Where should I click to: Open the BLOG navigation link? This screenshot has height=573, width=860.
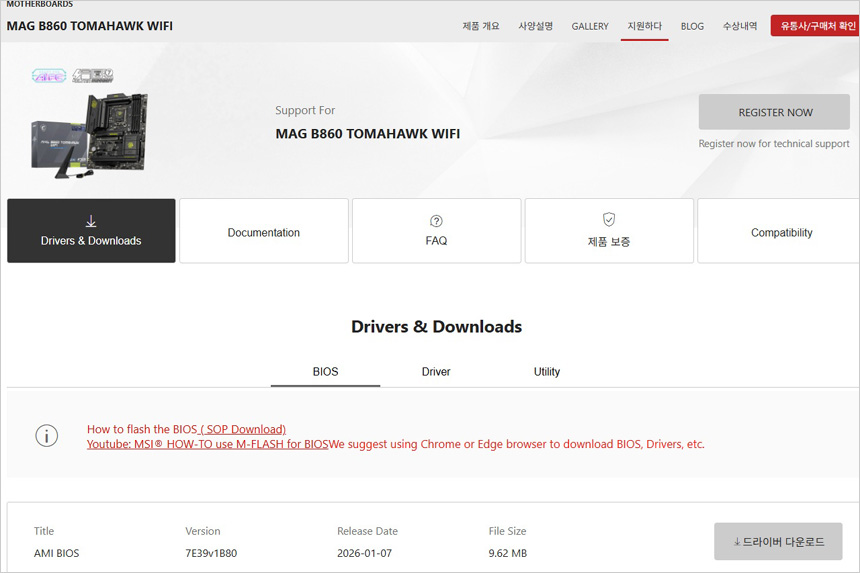[692, 26]
